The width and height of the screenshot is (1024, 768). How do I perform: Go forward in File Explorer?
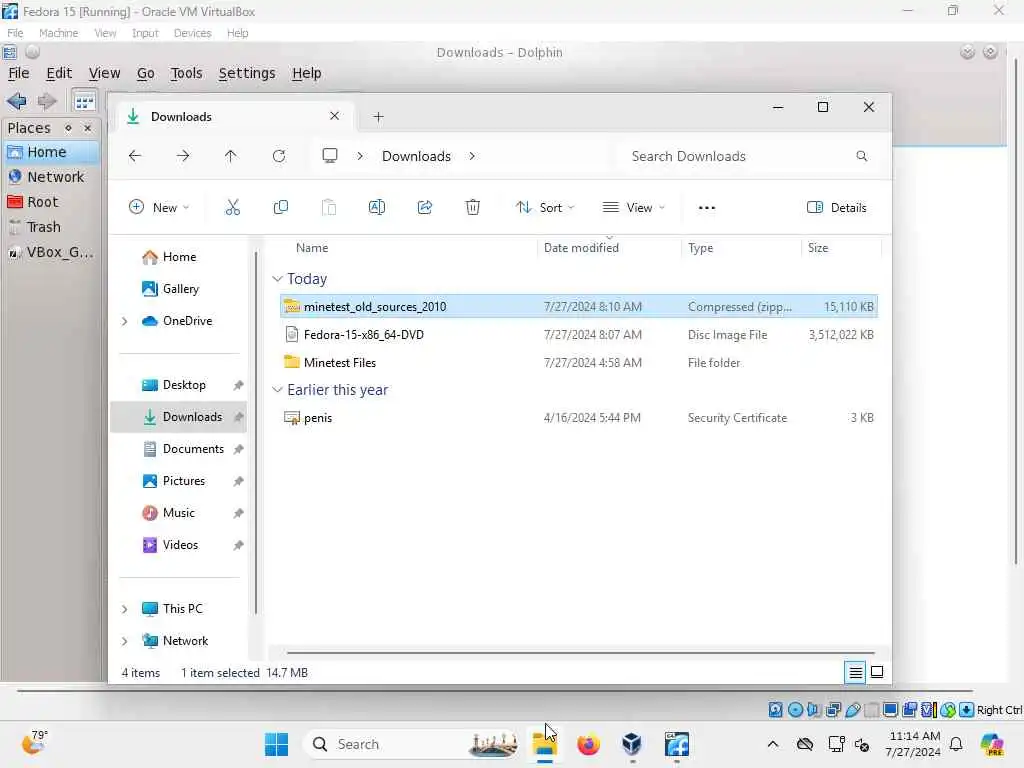pos(183,156)
